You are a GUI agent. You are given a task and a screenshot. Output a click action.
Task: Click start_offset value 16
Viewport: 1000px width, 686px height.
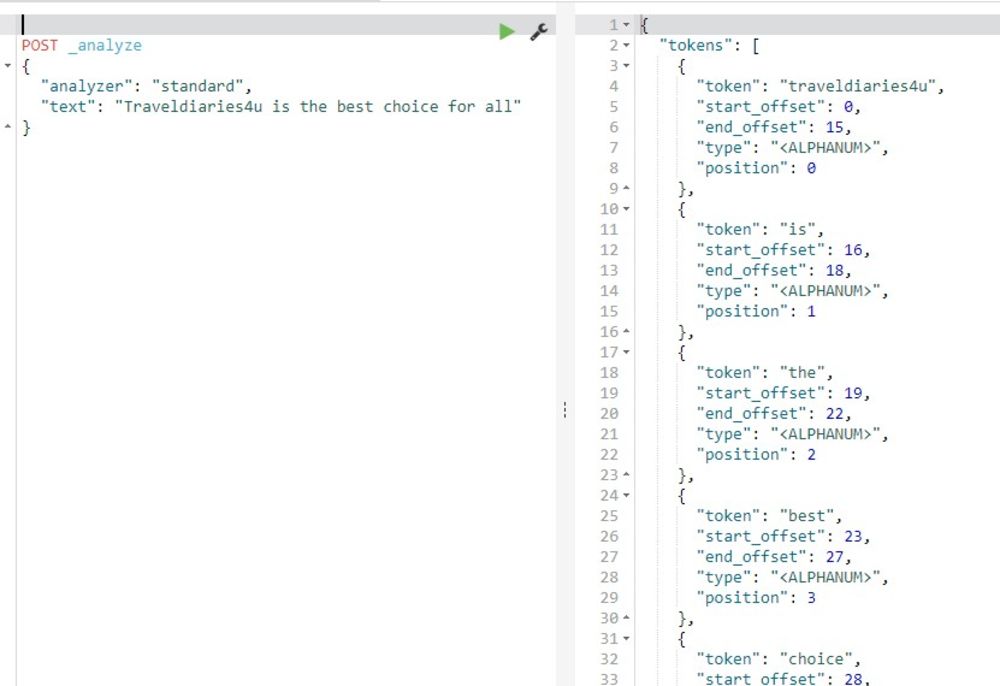(853, 250)
